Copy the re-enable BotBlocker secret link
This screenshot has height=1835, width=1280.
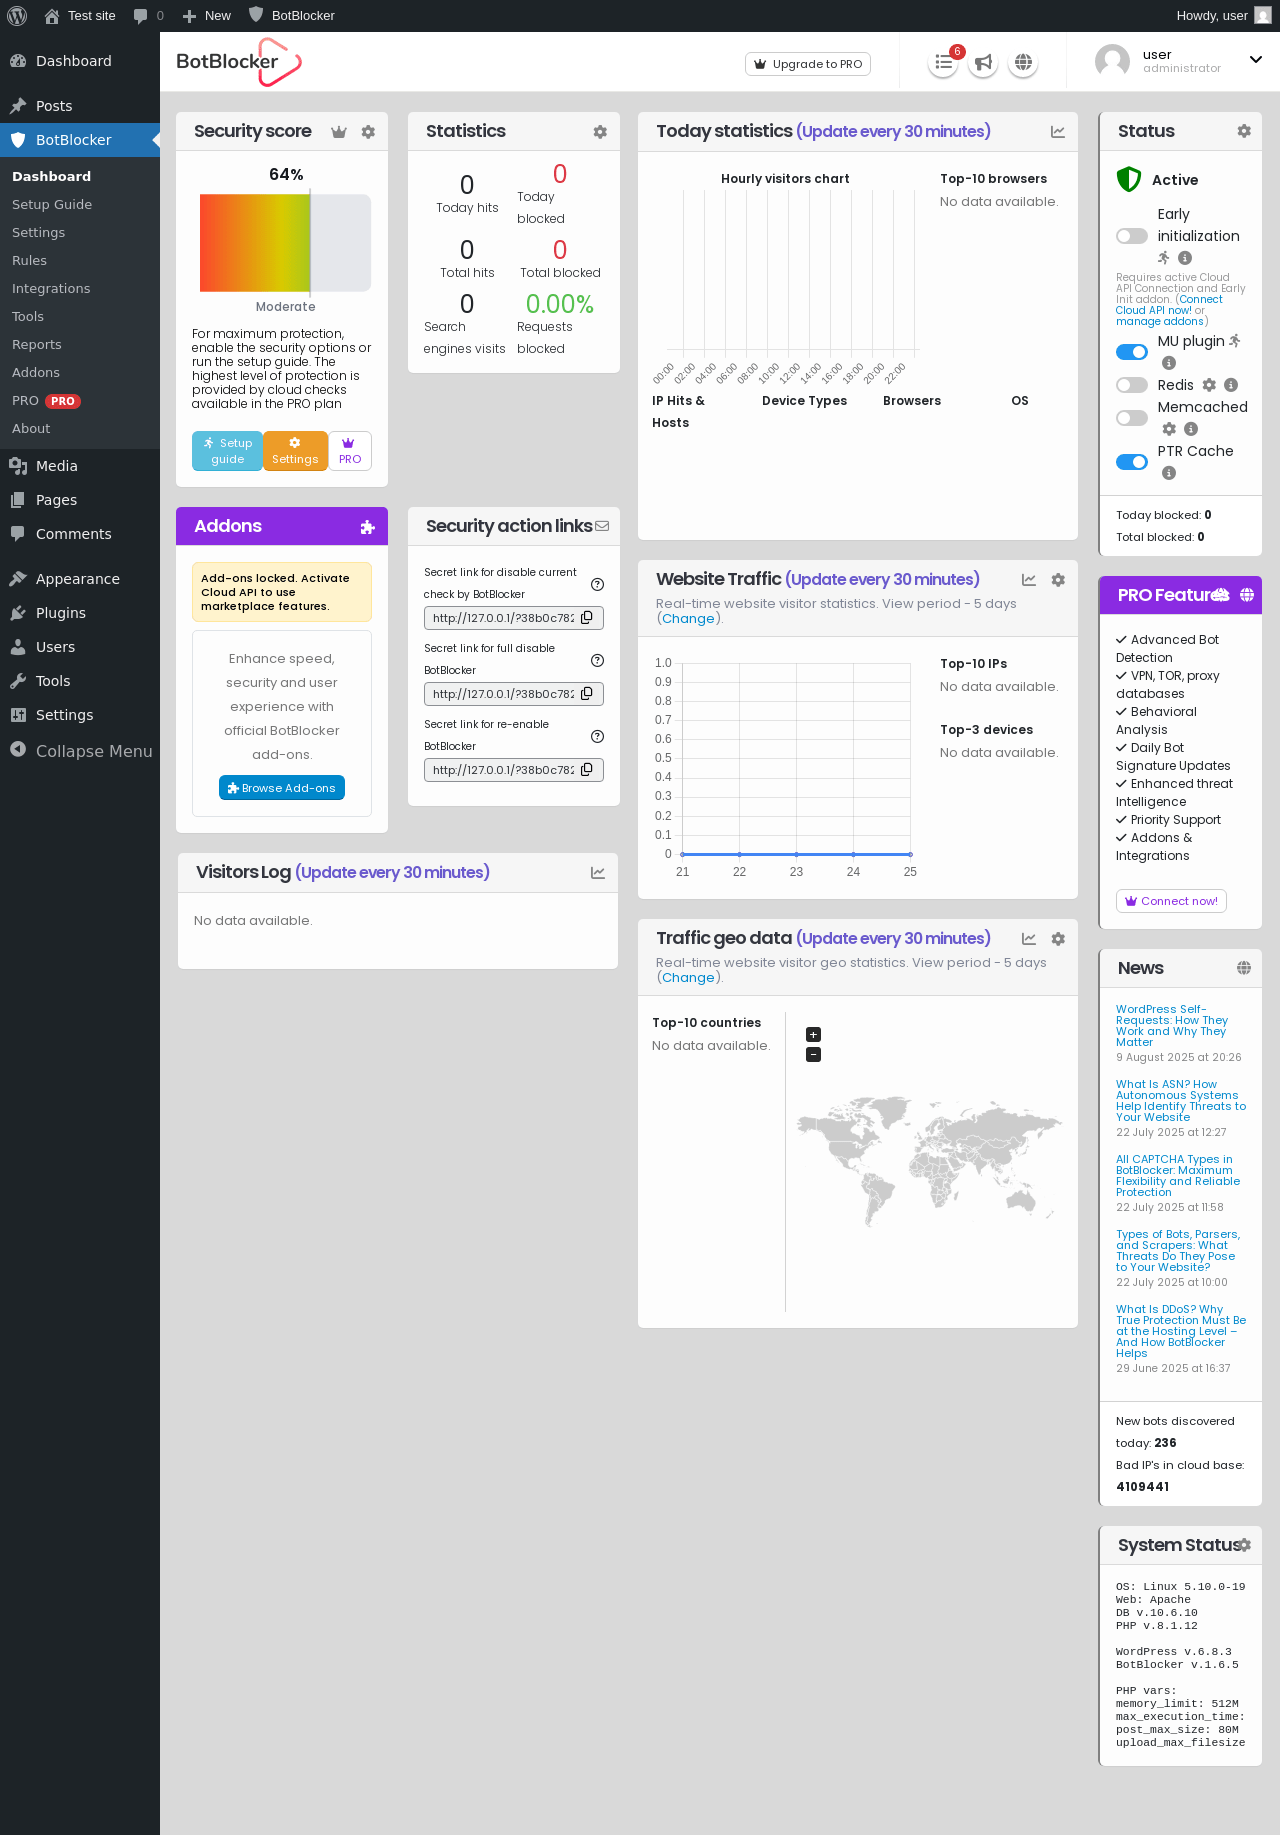(x=587, y=770)
